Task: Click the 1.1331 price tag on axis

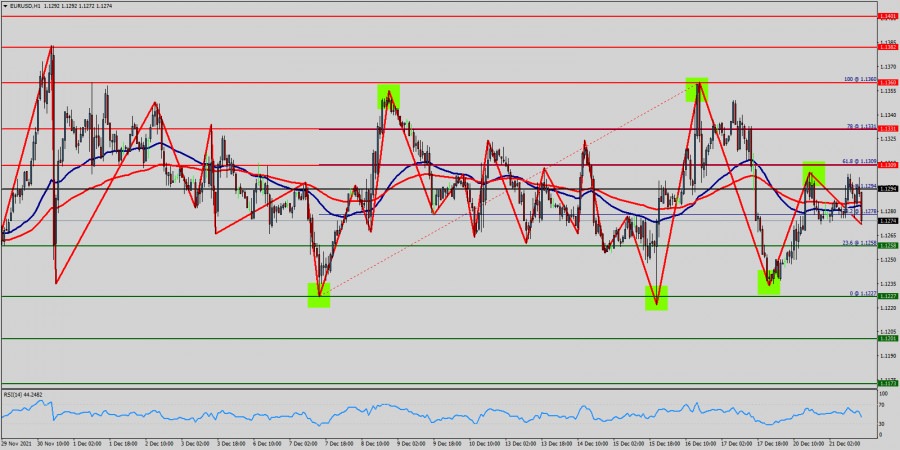Action: point(887,128)
